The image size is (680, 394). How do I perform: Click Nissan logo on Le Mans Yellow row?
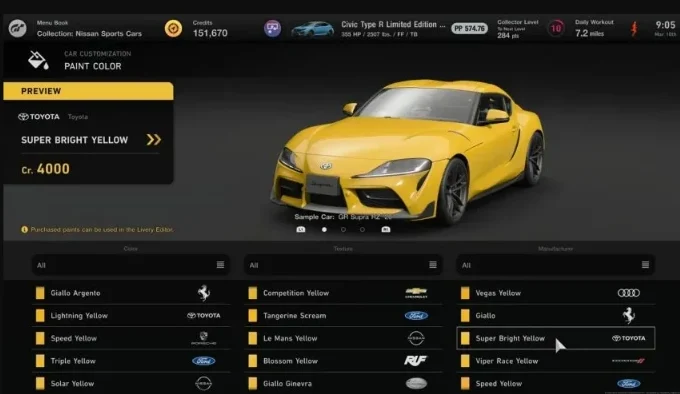(416, 338)
